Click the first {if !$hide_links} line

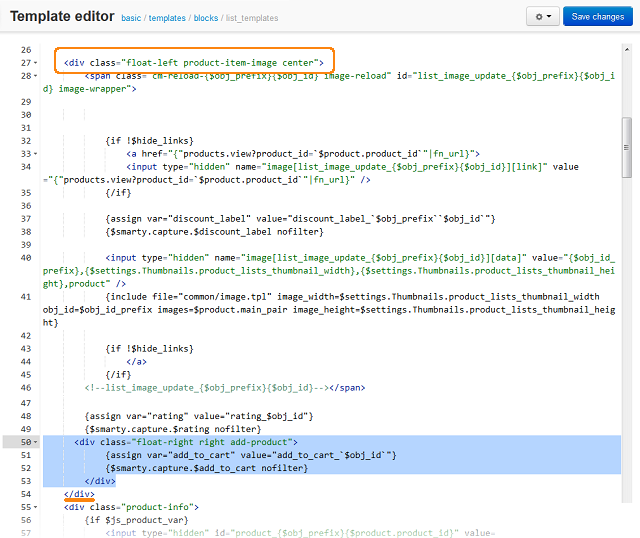pos(149,141)
